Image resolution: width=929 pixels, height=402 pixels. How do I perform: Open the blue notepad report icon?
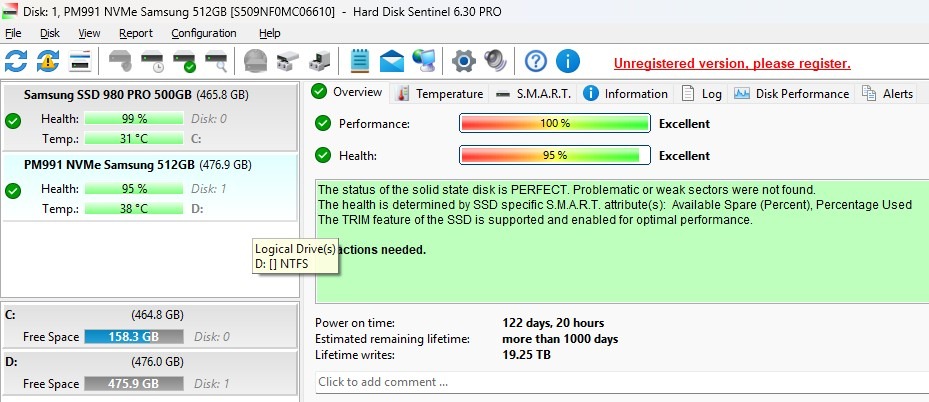point(360,61)
